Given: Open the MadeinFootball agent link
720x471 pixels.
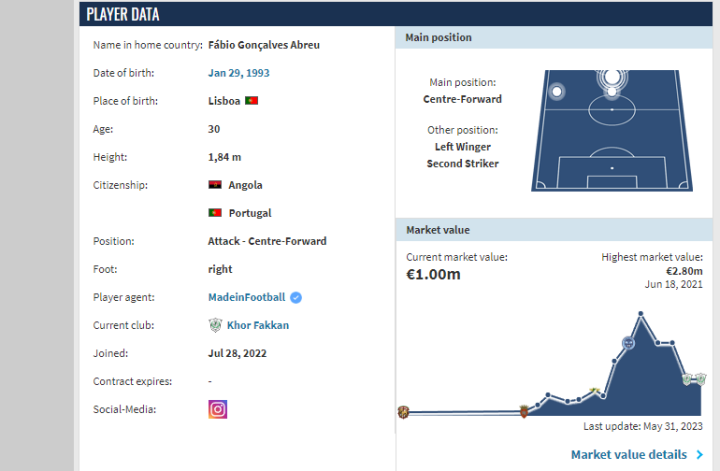Looking at the screenshot, I should 246,297.
